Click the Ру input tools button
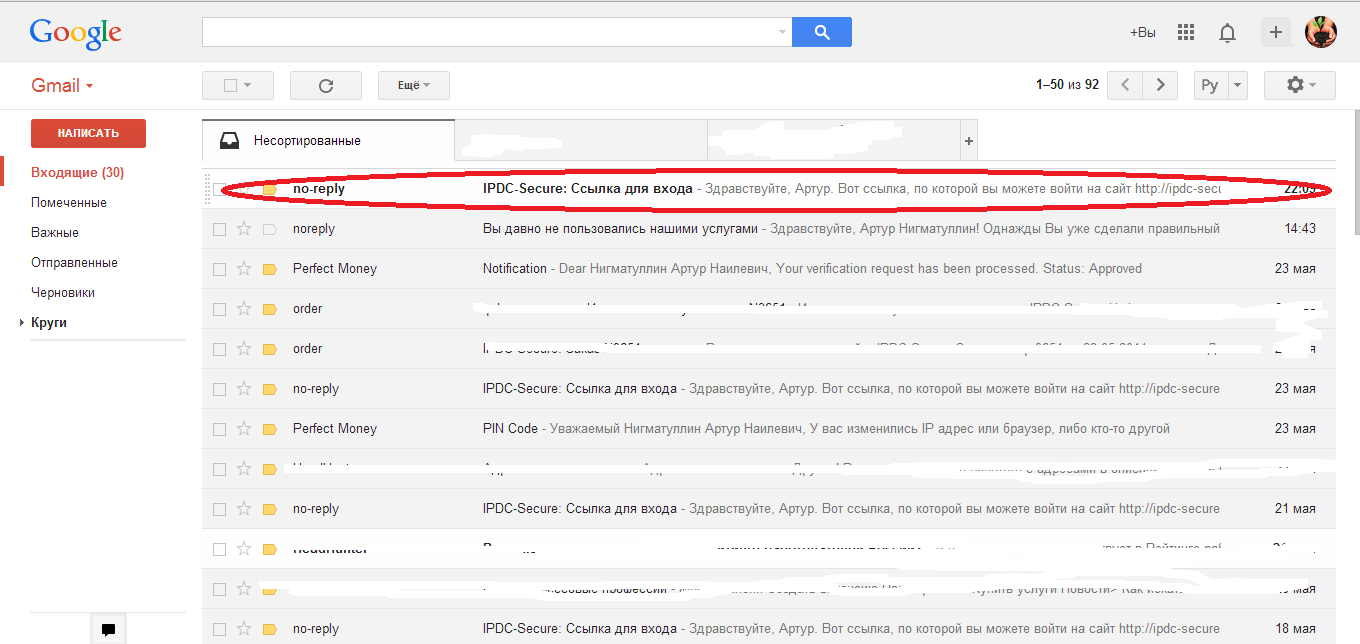Screen dimensions: 1360x644 (x=1210, y=85)
